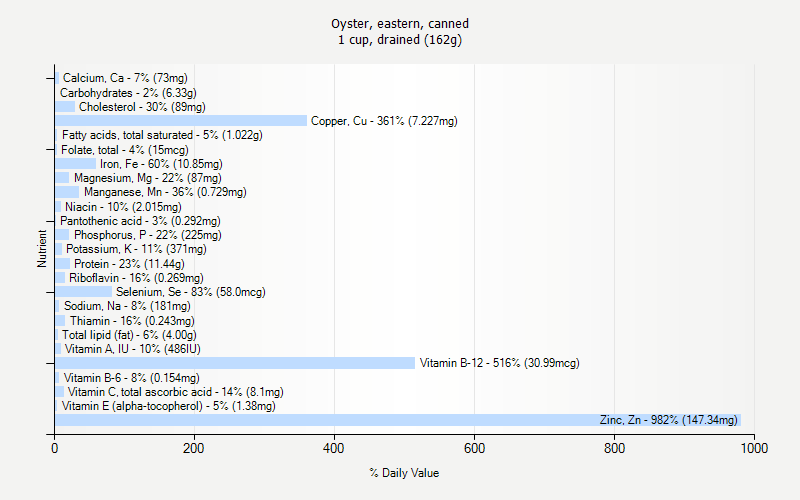Click the Iron, Fe bar

click(x=76, y=164)
